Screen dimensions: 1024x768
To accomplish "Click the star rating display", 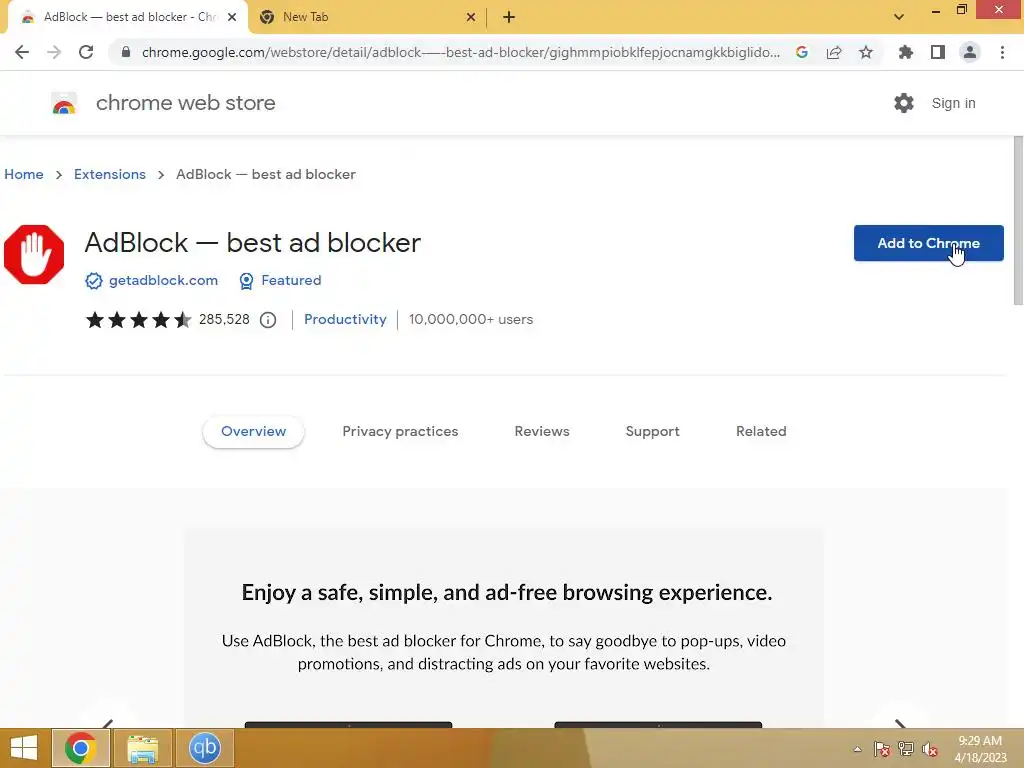I will coord(138,320).
